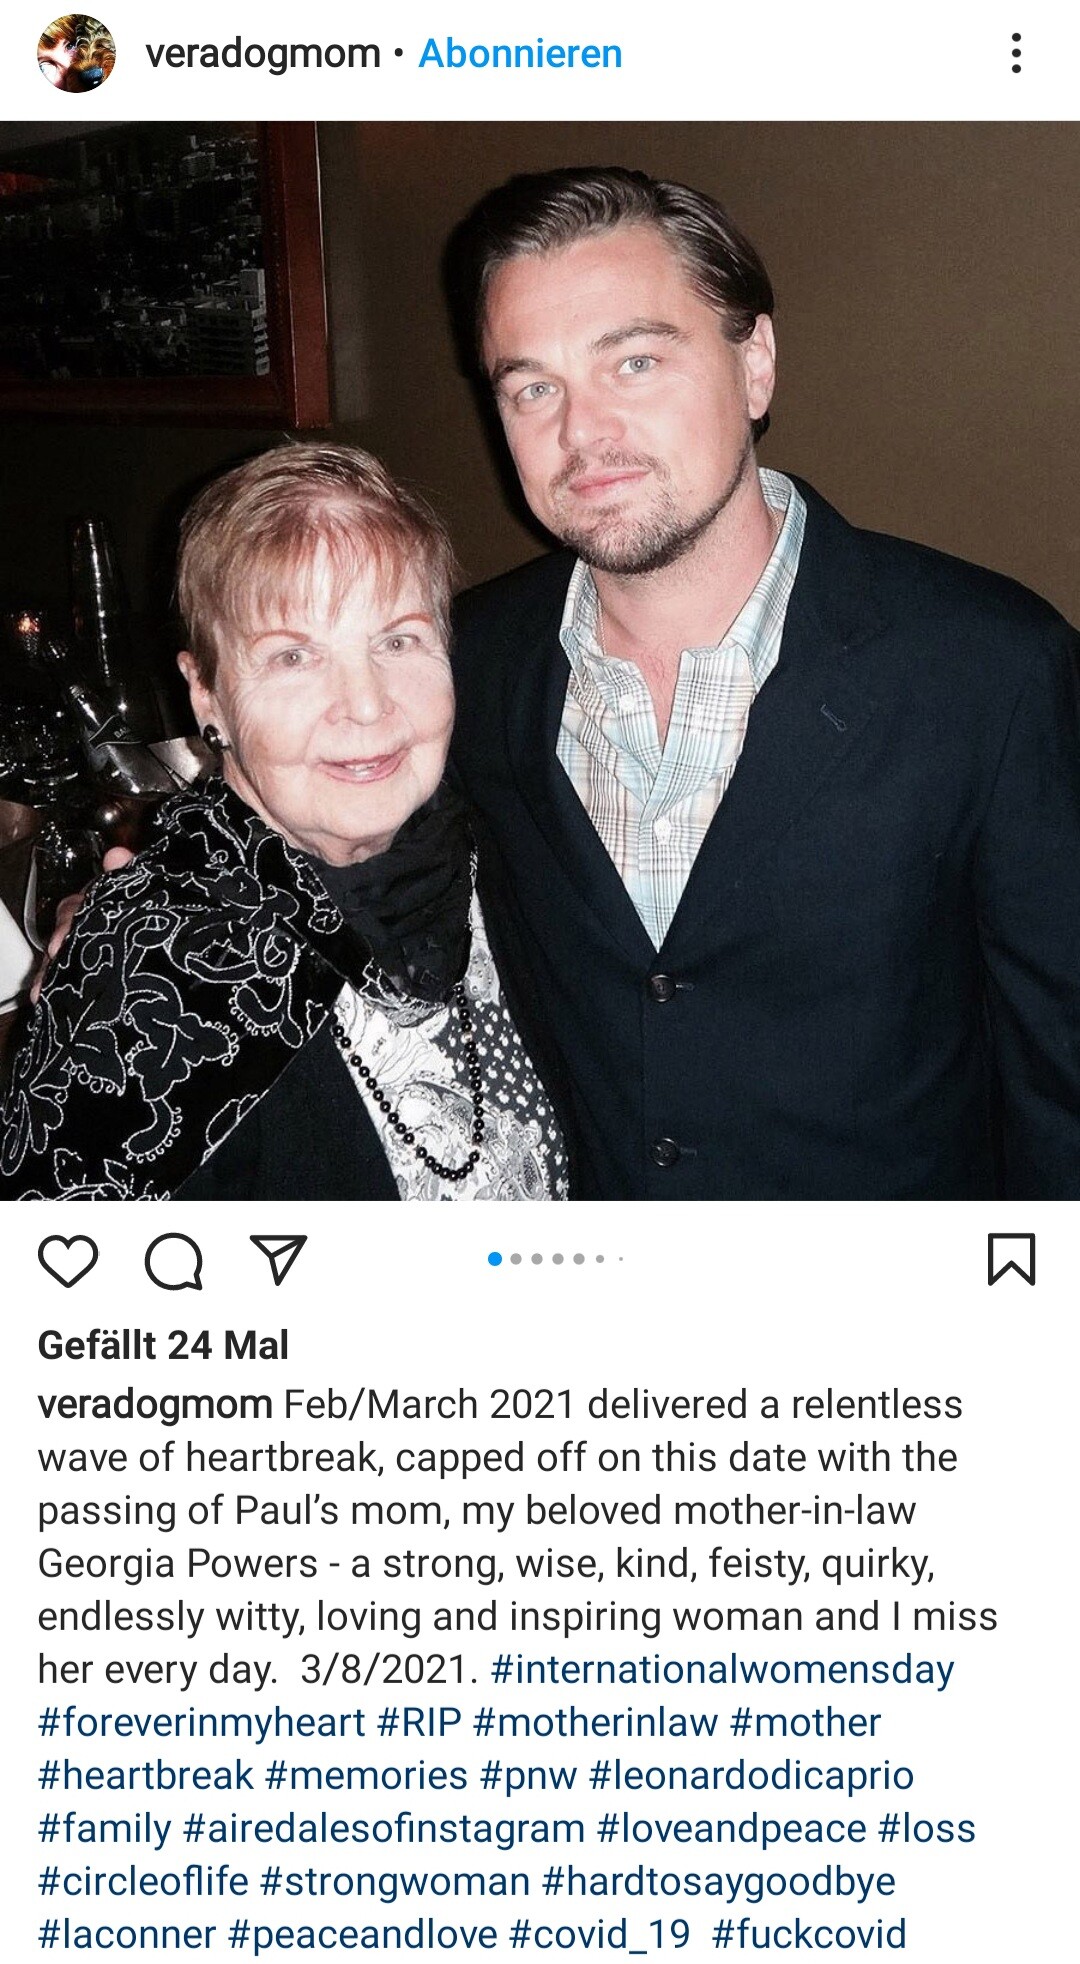1080x1964 pixels.
Task: Open the #laconner hashtag
Action: click(x=127, y=1935)
